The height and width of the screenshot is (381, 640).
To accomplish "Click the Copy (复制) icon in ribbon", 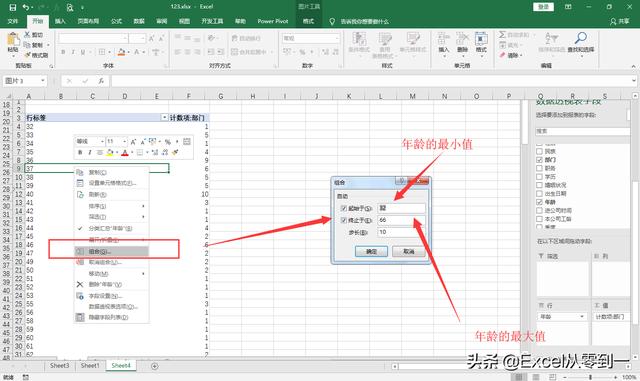I will click(x=27, y=45).
